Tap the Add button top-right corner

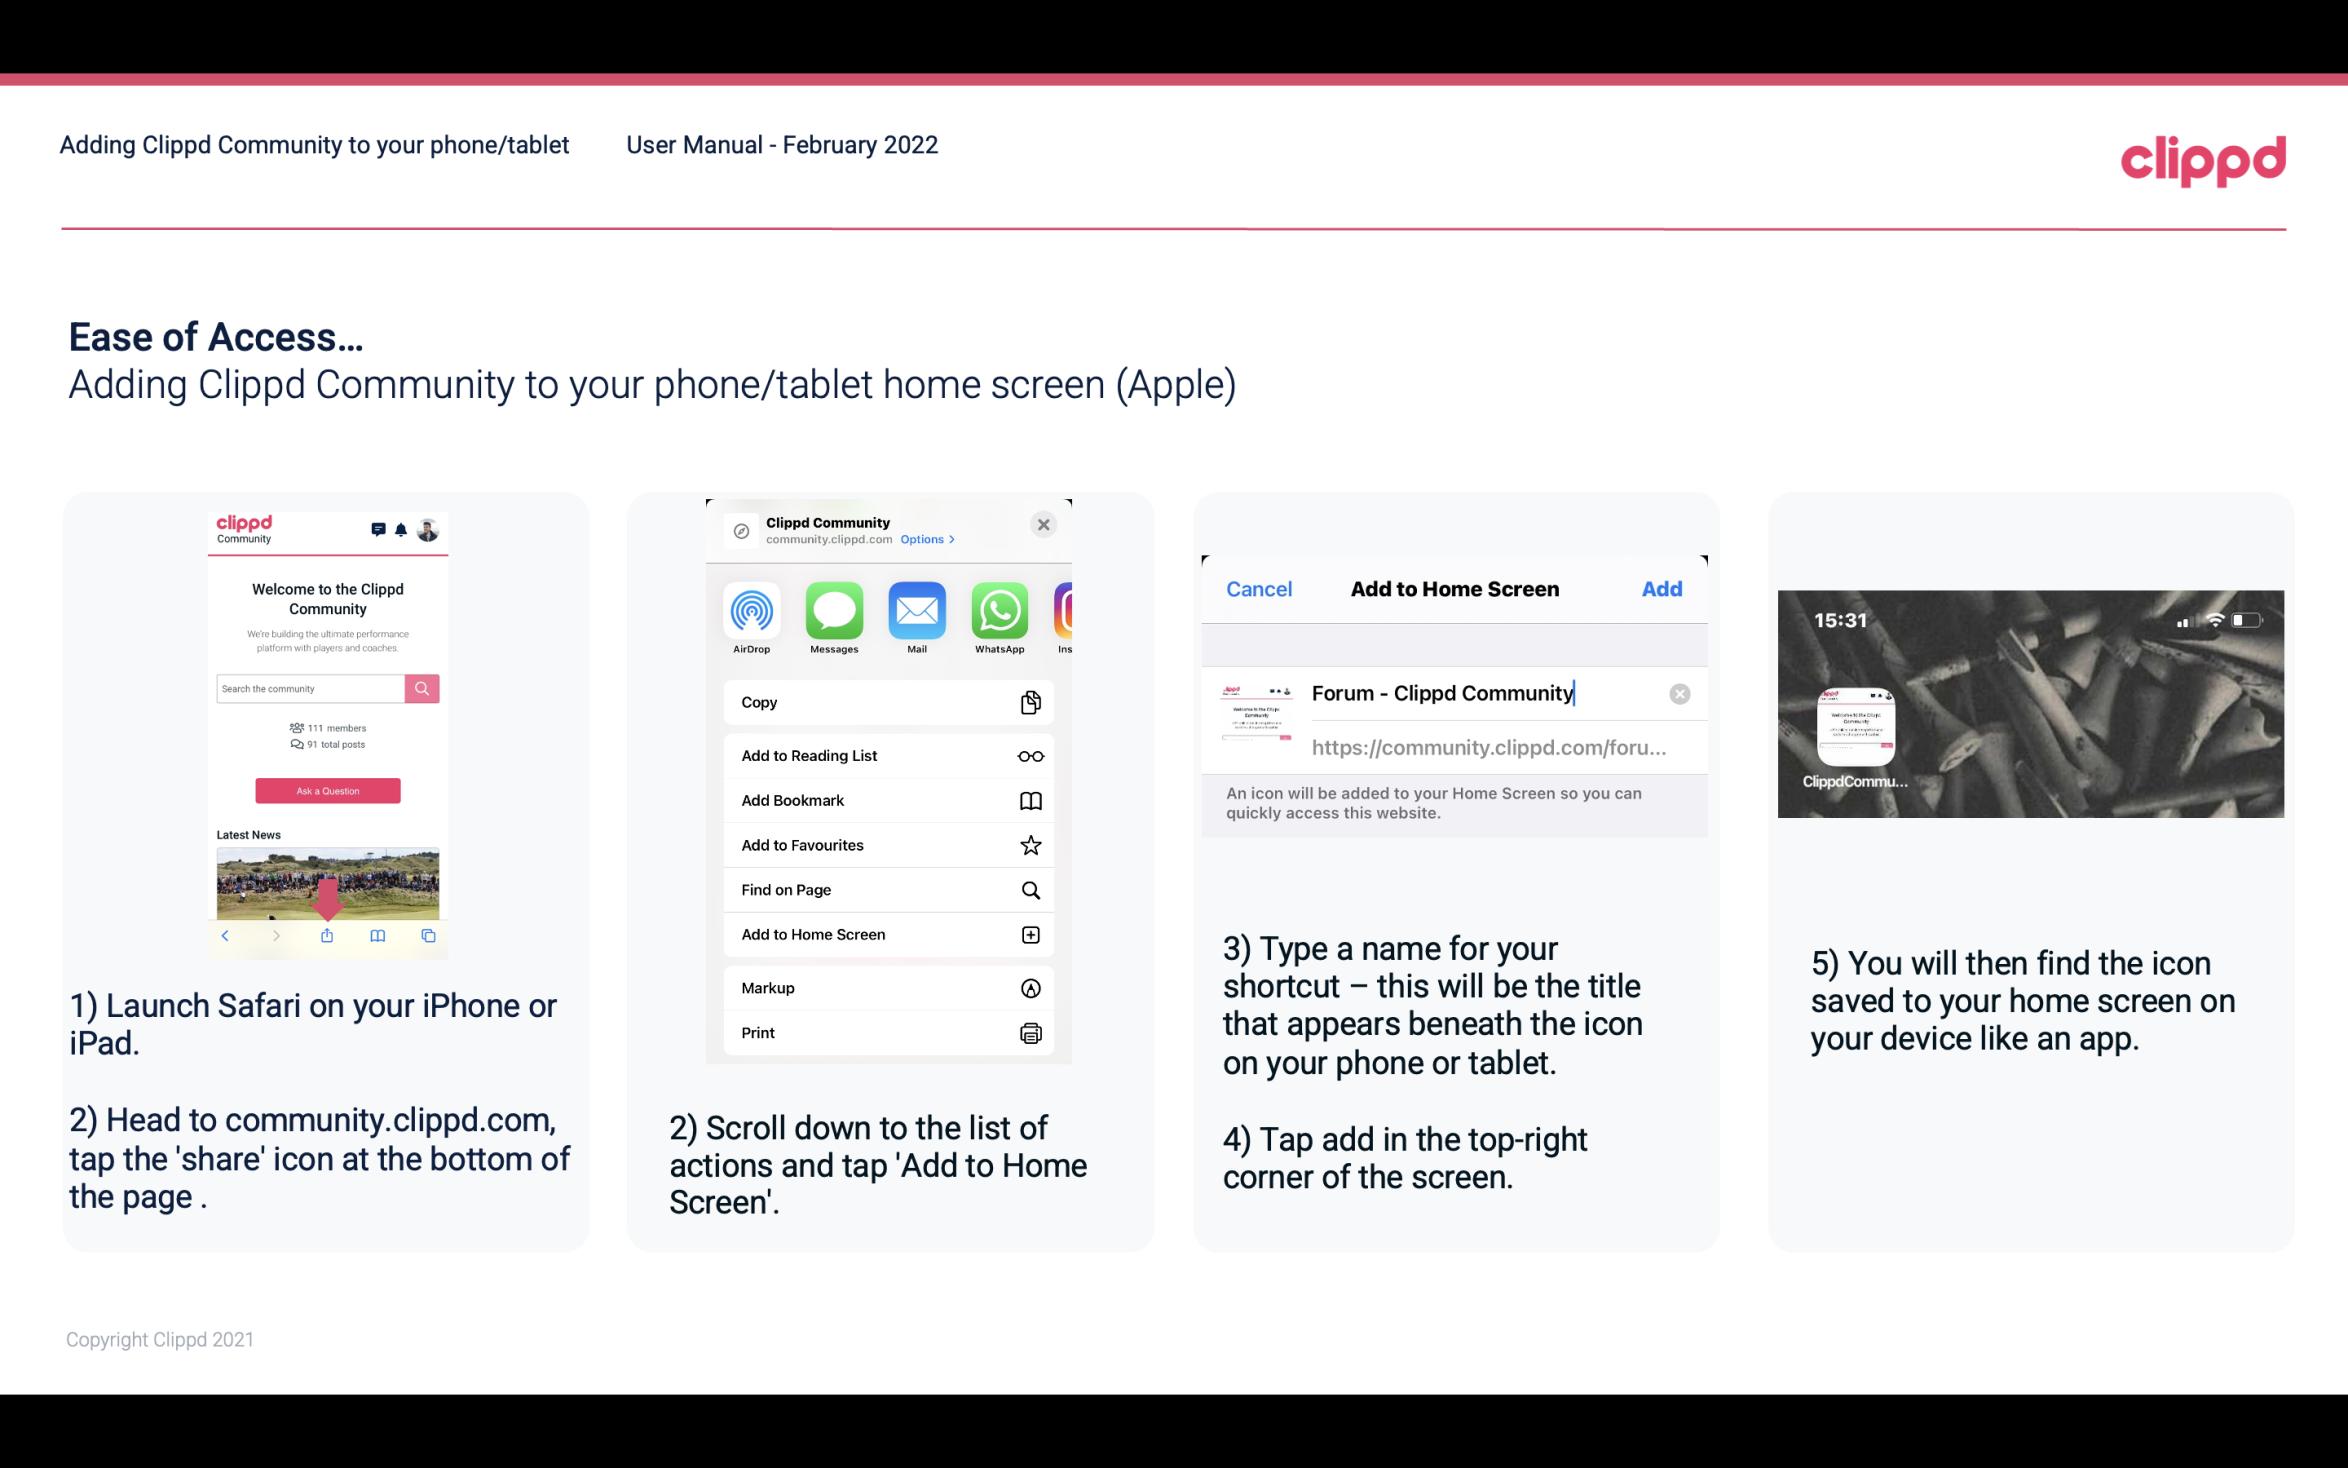pyautogui.click(x=1663, y=587)
